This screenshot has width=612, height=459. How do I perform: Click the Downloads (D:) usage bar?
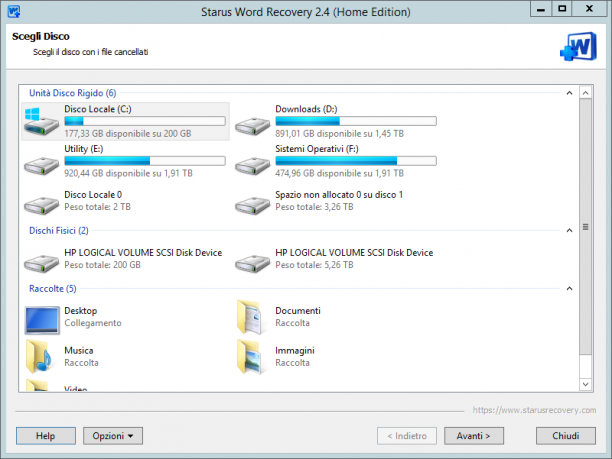click(356, 121)
